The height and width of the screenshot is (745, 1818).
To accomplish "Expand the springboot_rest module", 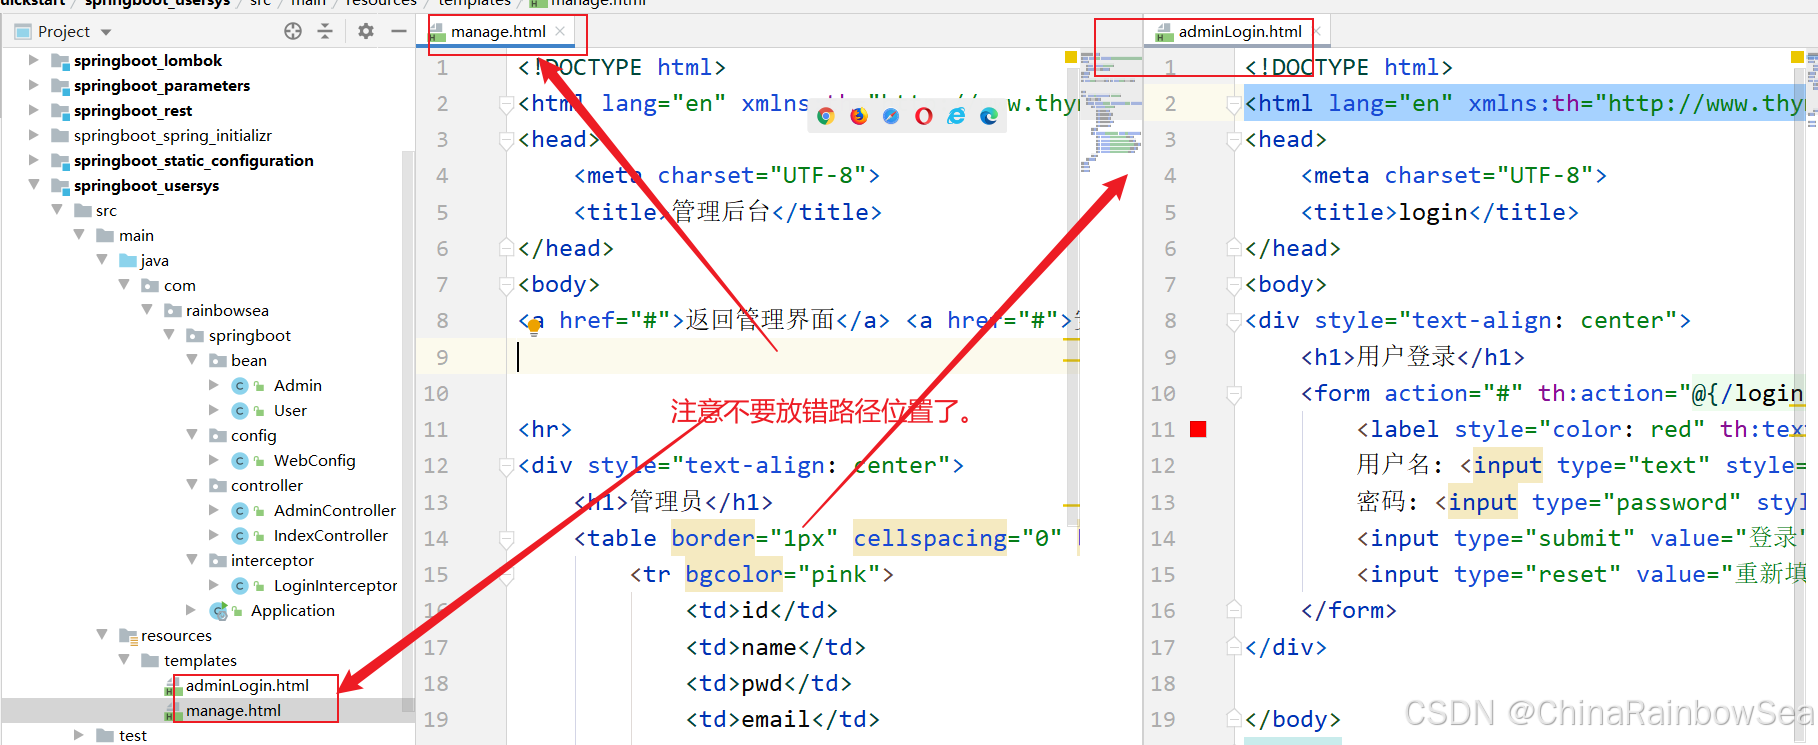I will (x=33, y=110).
